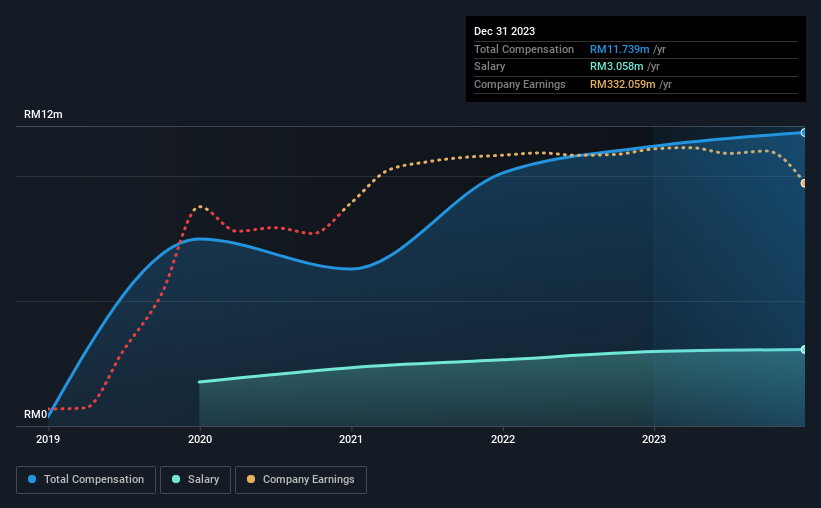Click the 2021 x-axis label
This screenshot has width=821, height=508.
coord(351,439)
